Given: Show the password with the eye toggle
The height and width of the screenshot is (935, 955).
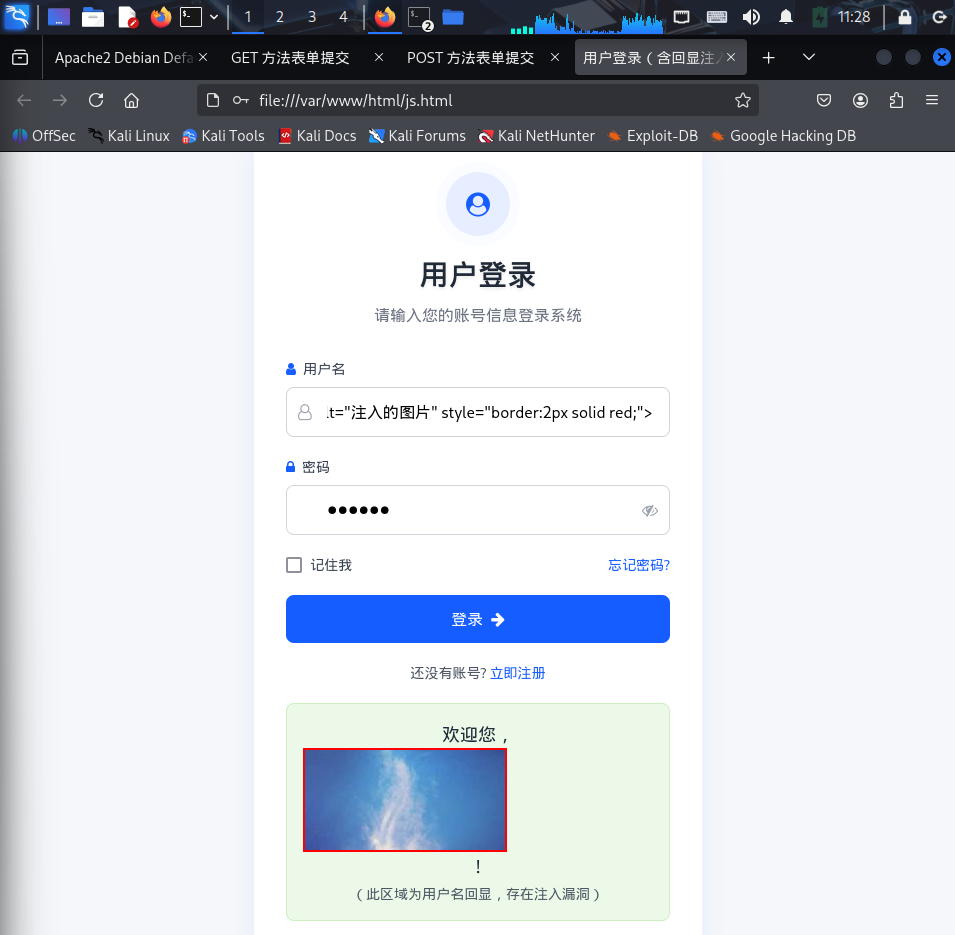Looking at the screenshot, I should (650, 510).
